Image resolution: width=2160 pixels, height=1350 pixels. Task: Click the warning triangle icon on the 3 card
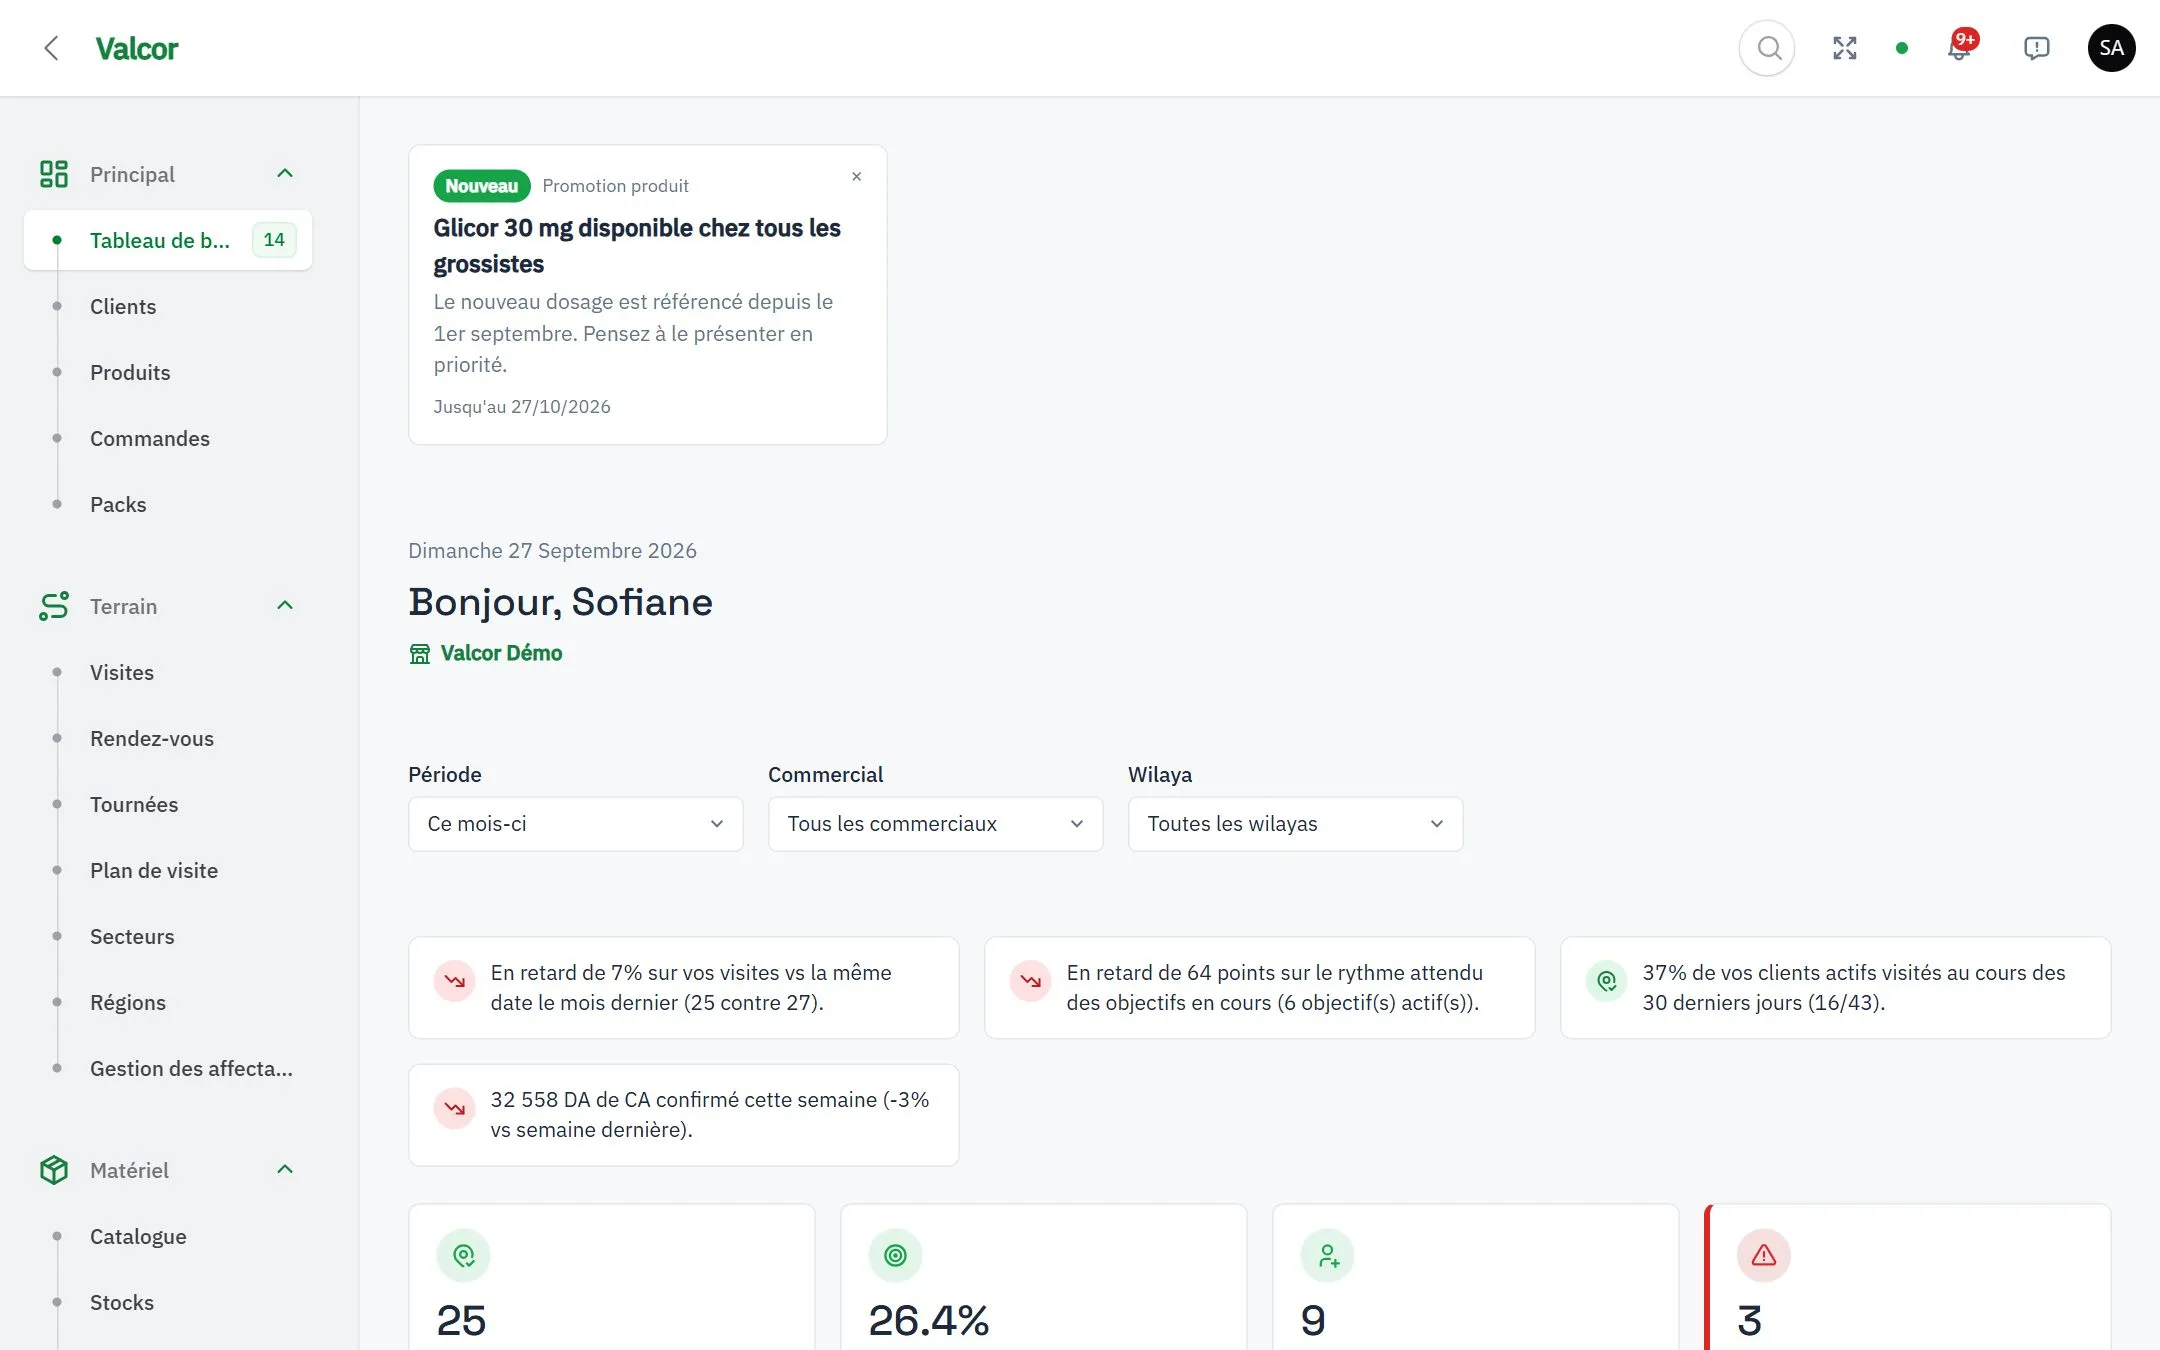(x=1764, y=1256)
